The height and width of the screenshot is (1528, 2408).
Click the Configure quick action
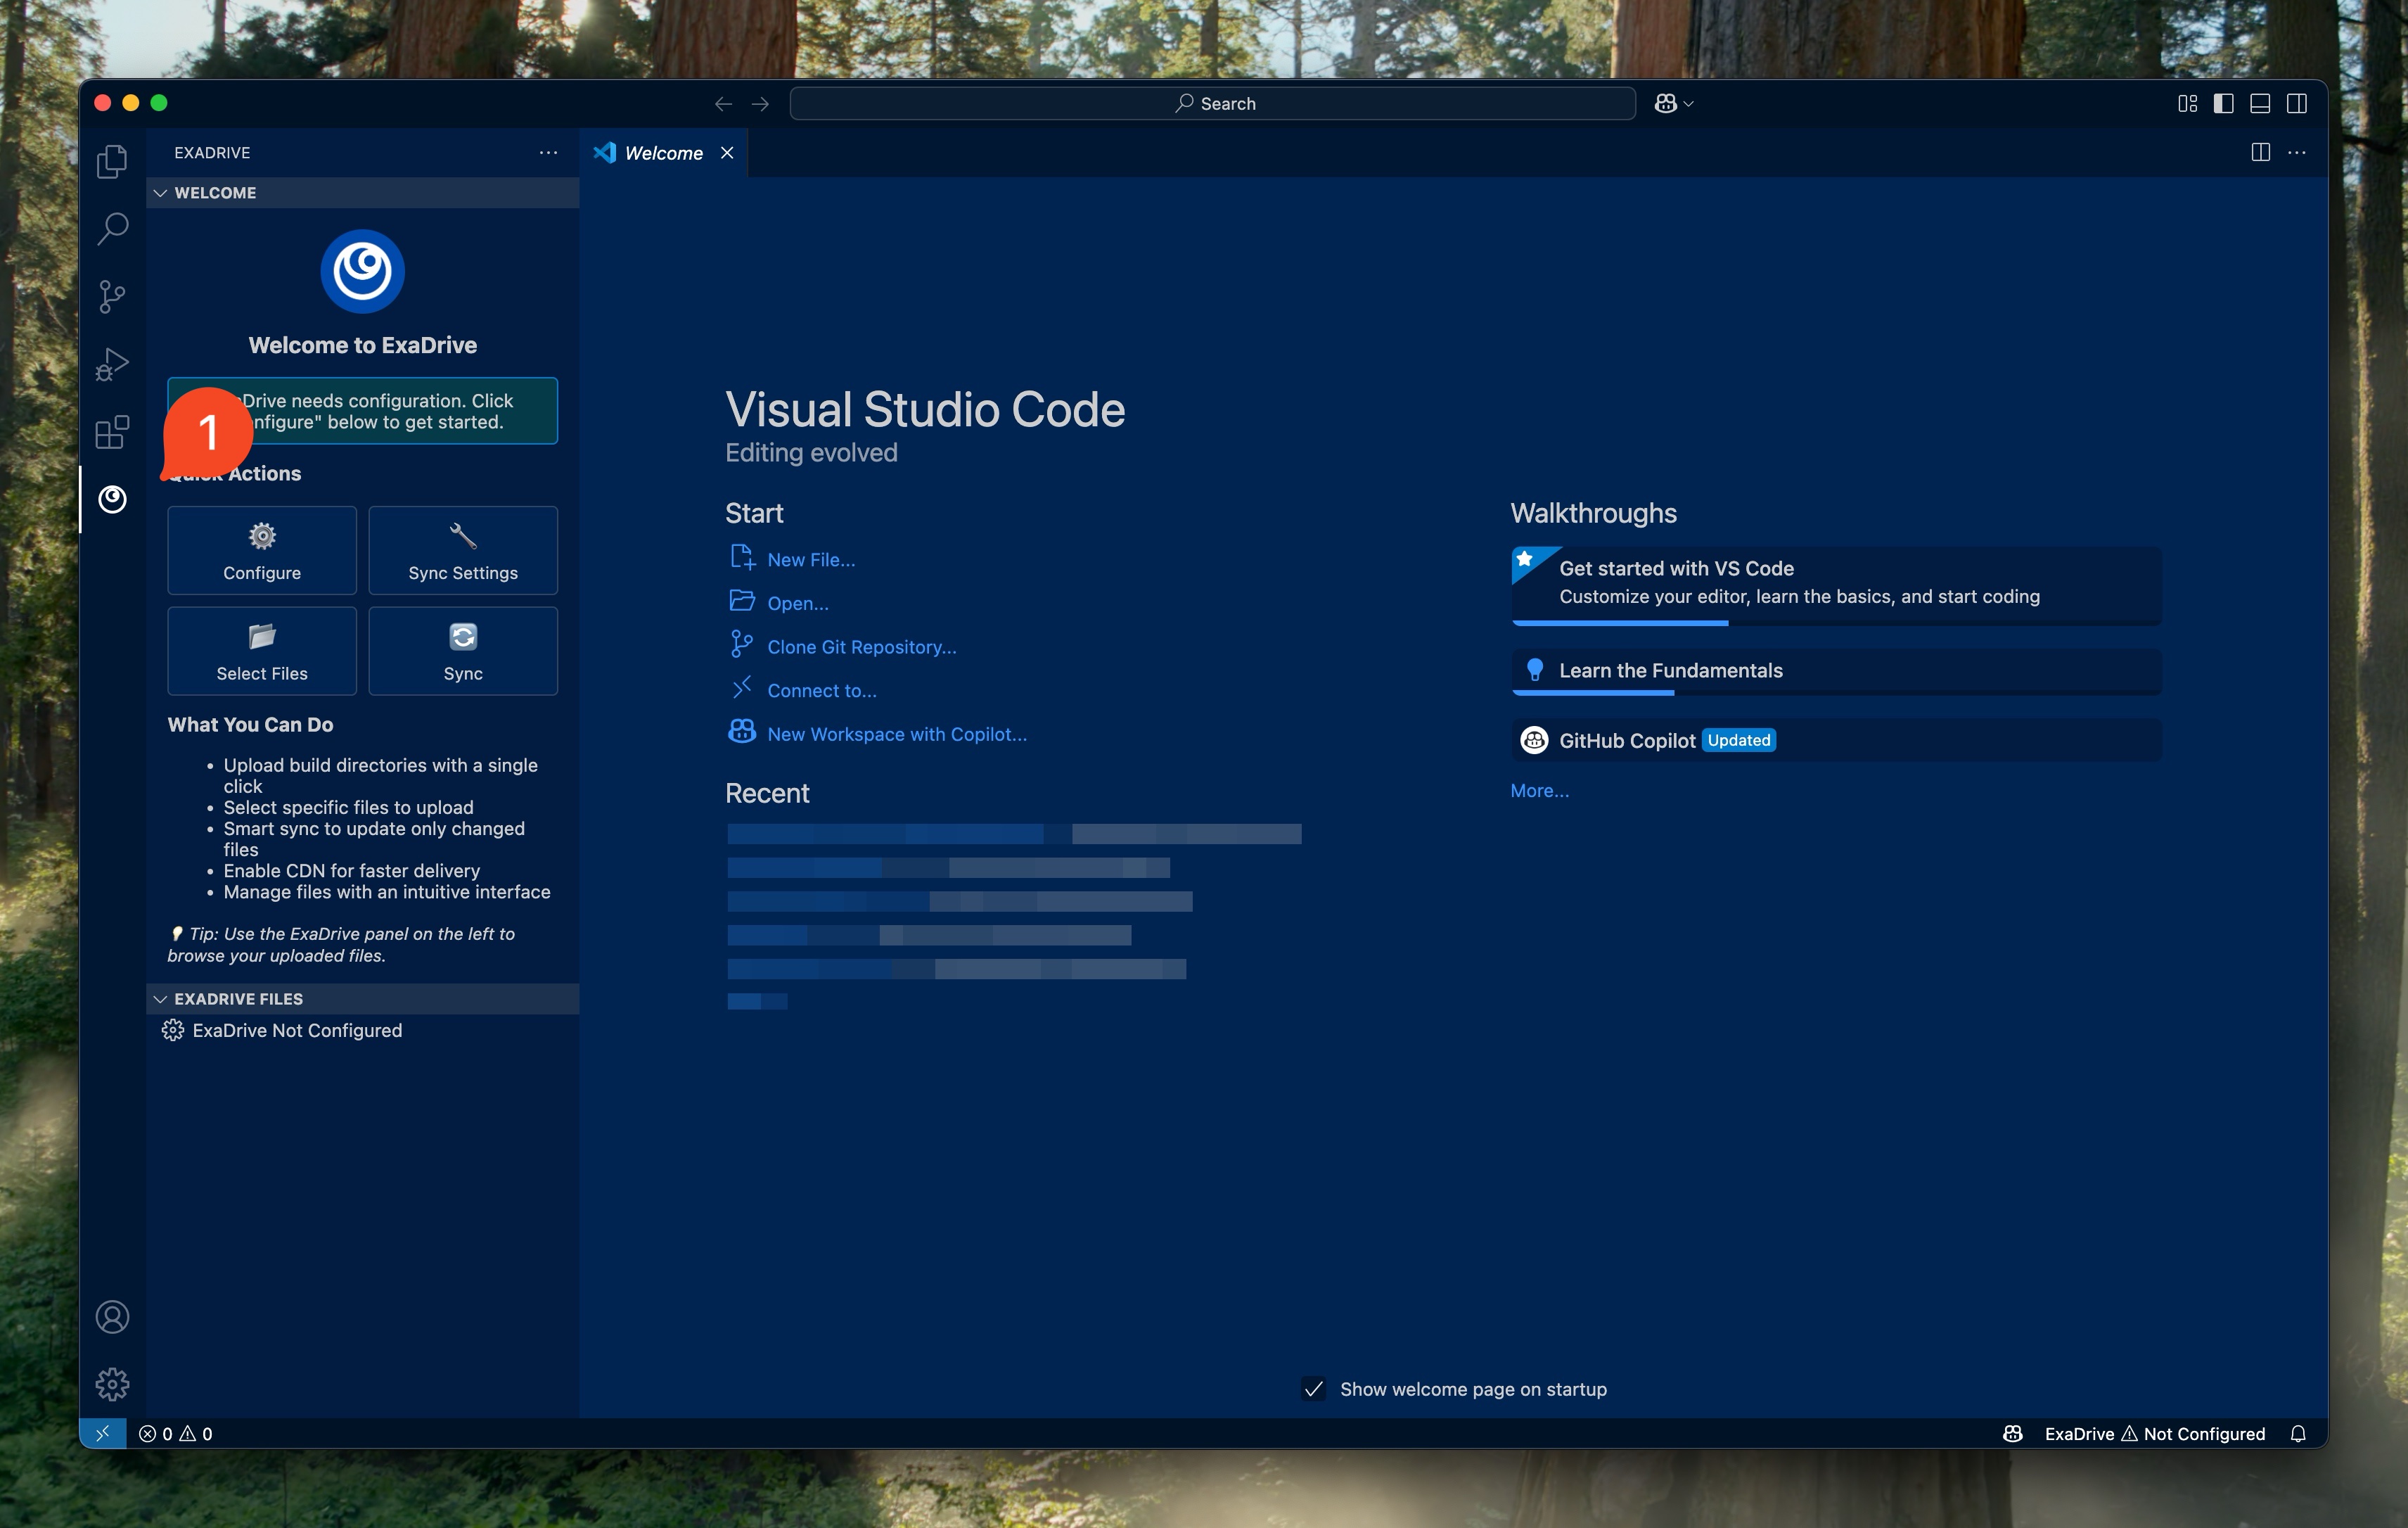pyautogui.click(x=262, y=550)
